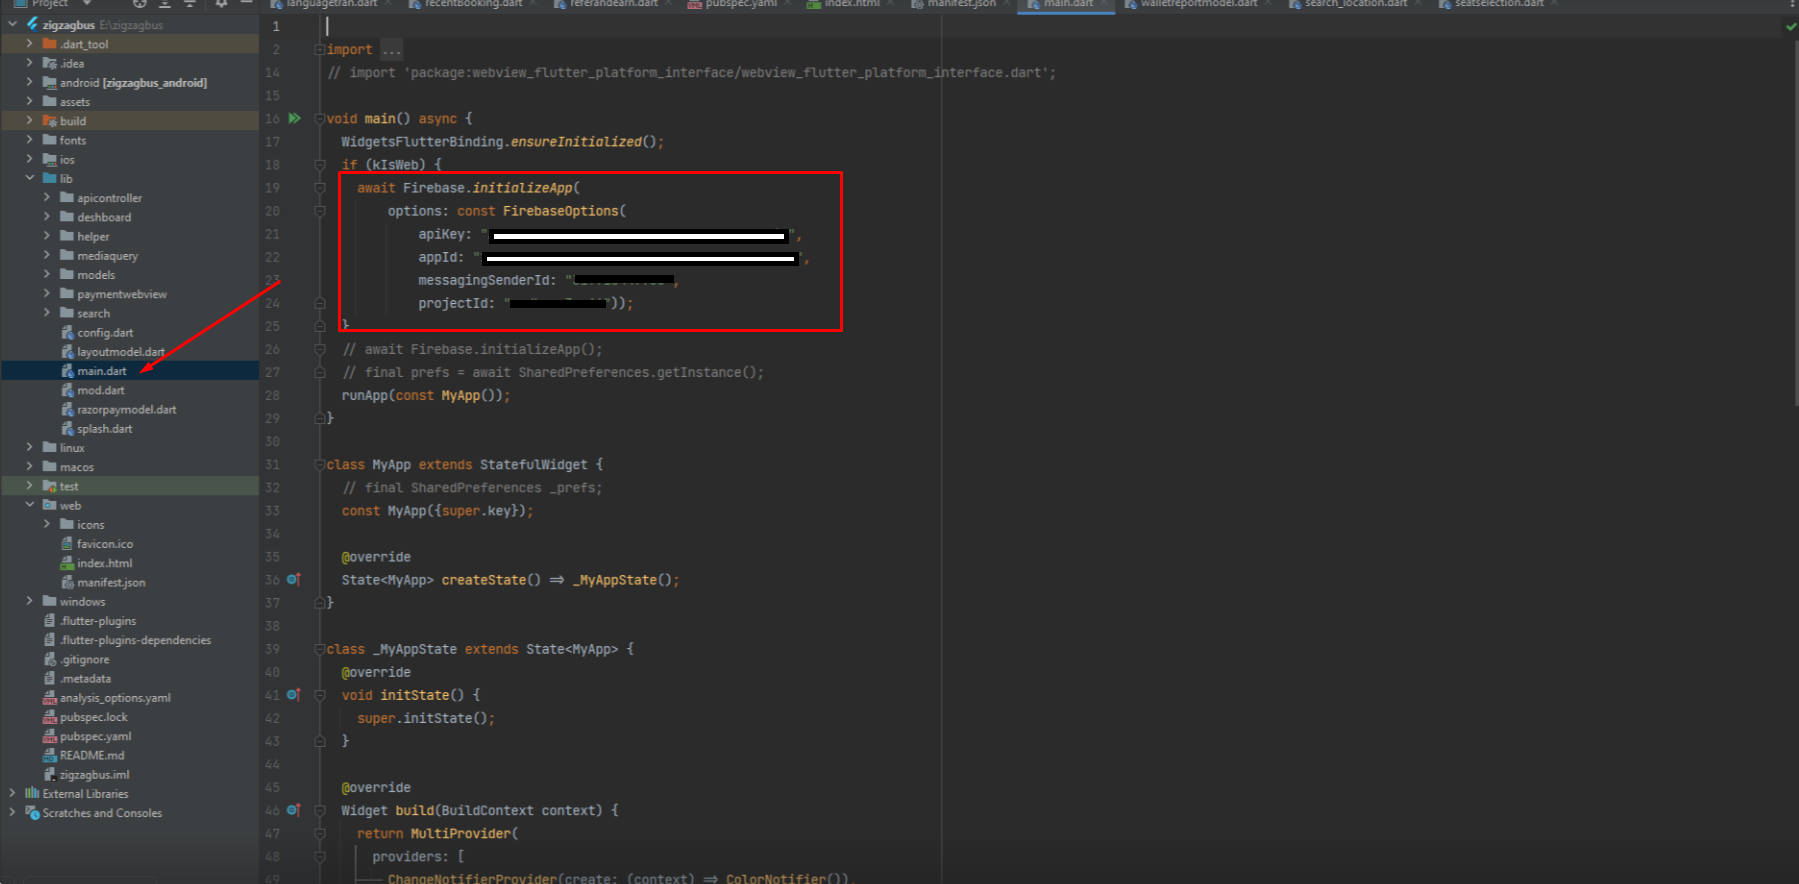Click the locate file target icon in Project panel
The height and width of the screenshot is (884, 1799).
click(x=140, y=4)
